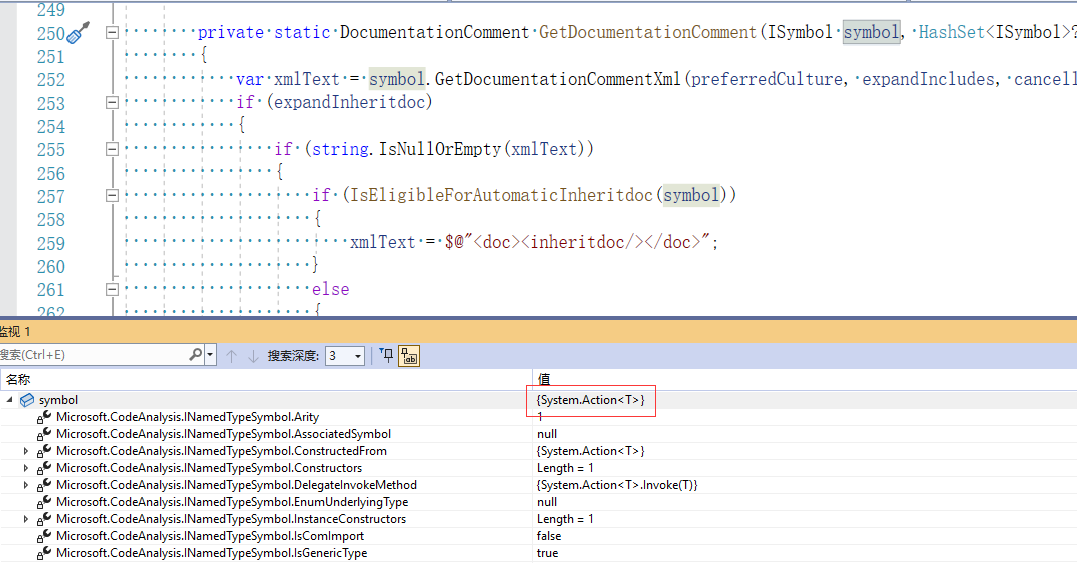Select the IsComImport property row
The width and height of the screenshot is (1077, 563).
[538, 536]
